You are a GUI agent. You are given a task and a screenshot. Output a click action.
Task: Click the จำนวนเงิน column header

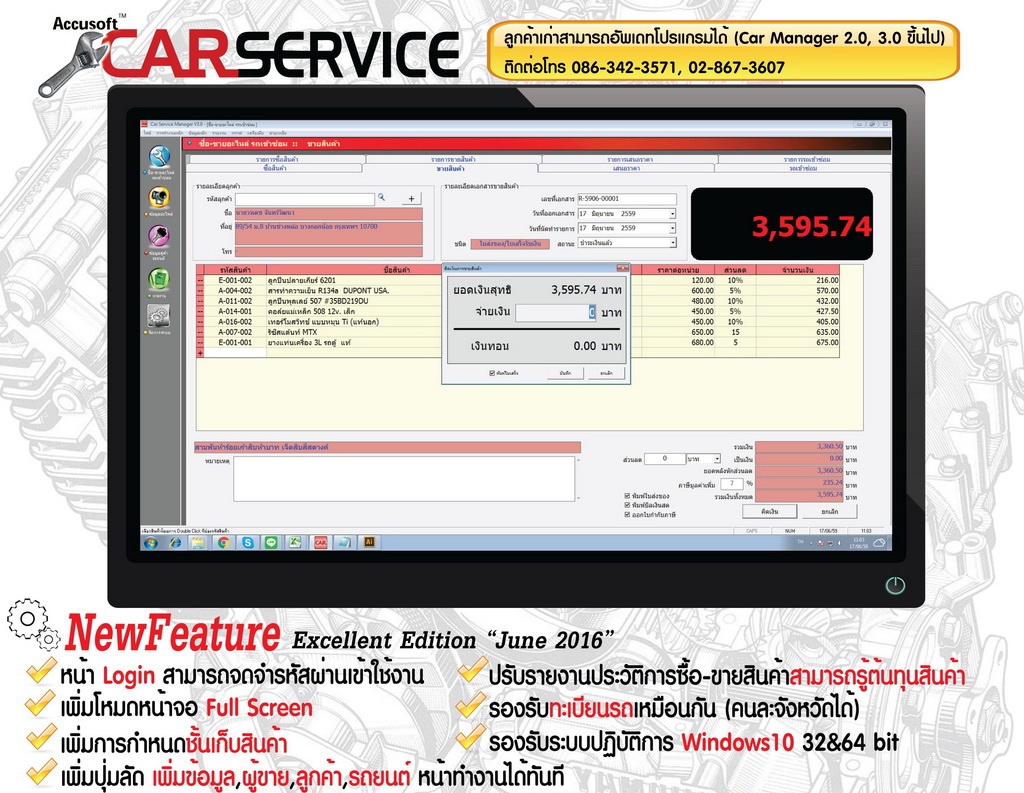click(798, 270)
